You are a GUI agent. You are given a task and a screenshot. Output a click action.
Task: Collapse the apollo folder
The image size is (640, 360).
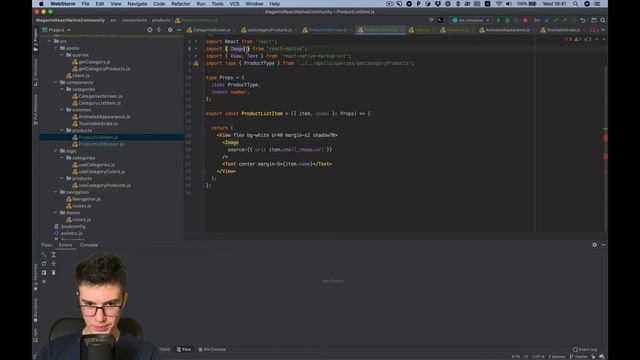click(56, 48)
